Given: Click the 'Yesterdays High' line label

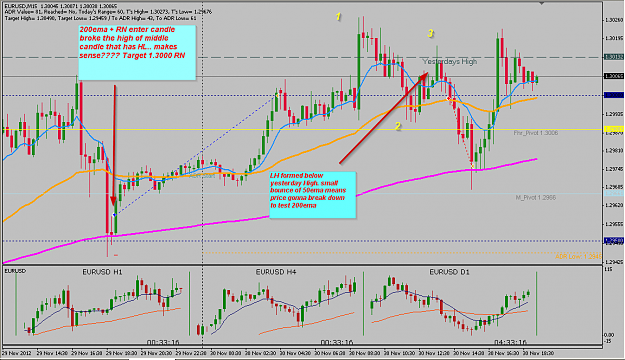Looking at the screenshot, I should 450,61.
